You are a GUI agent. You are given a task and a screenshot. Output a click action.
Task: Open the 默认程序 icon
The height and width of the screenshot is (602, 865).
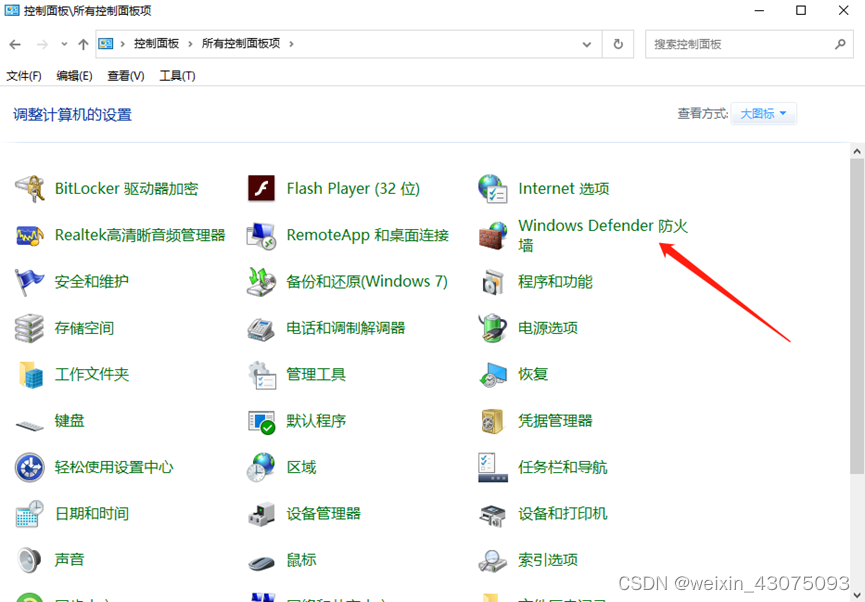click(261, 422)
